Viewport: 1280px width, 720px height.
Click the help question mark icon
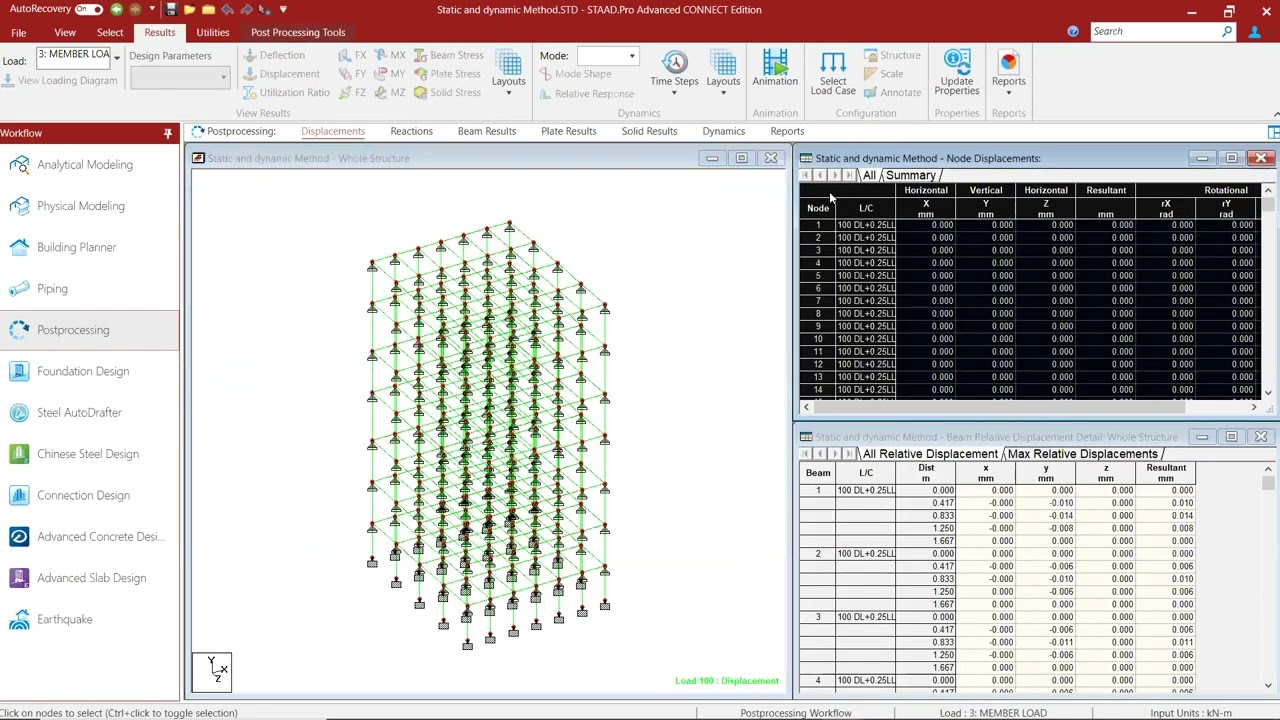point(1073,32)
